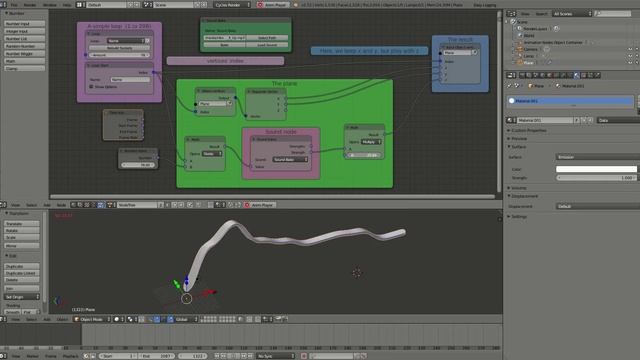The width and height of the screenshot is (640, 360).
Task: Select Material.001 slot in material list
Action: 570,101
